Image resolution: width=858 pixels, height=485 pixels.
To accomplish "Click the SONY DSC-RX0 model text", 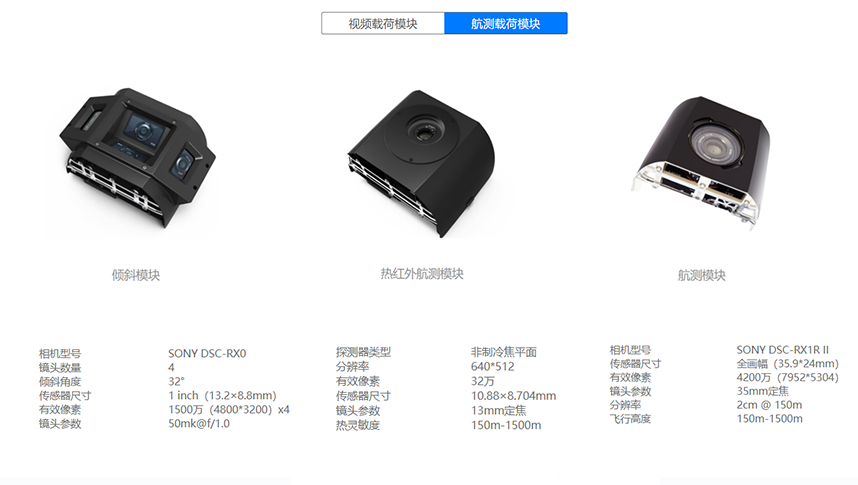I will tap(207, 354).
